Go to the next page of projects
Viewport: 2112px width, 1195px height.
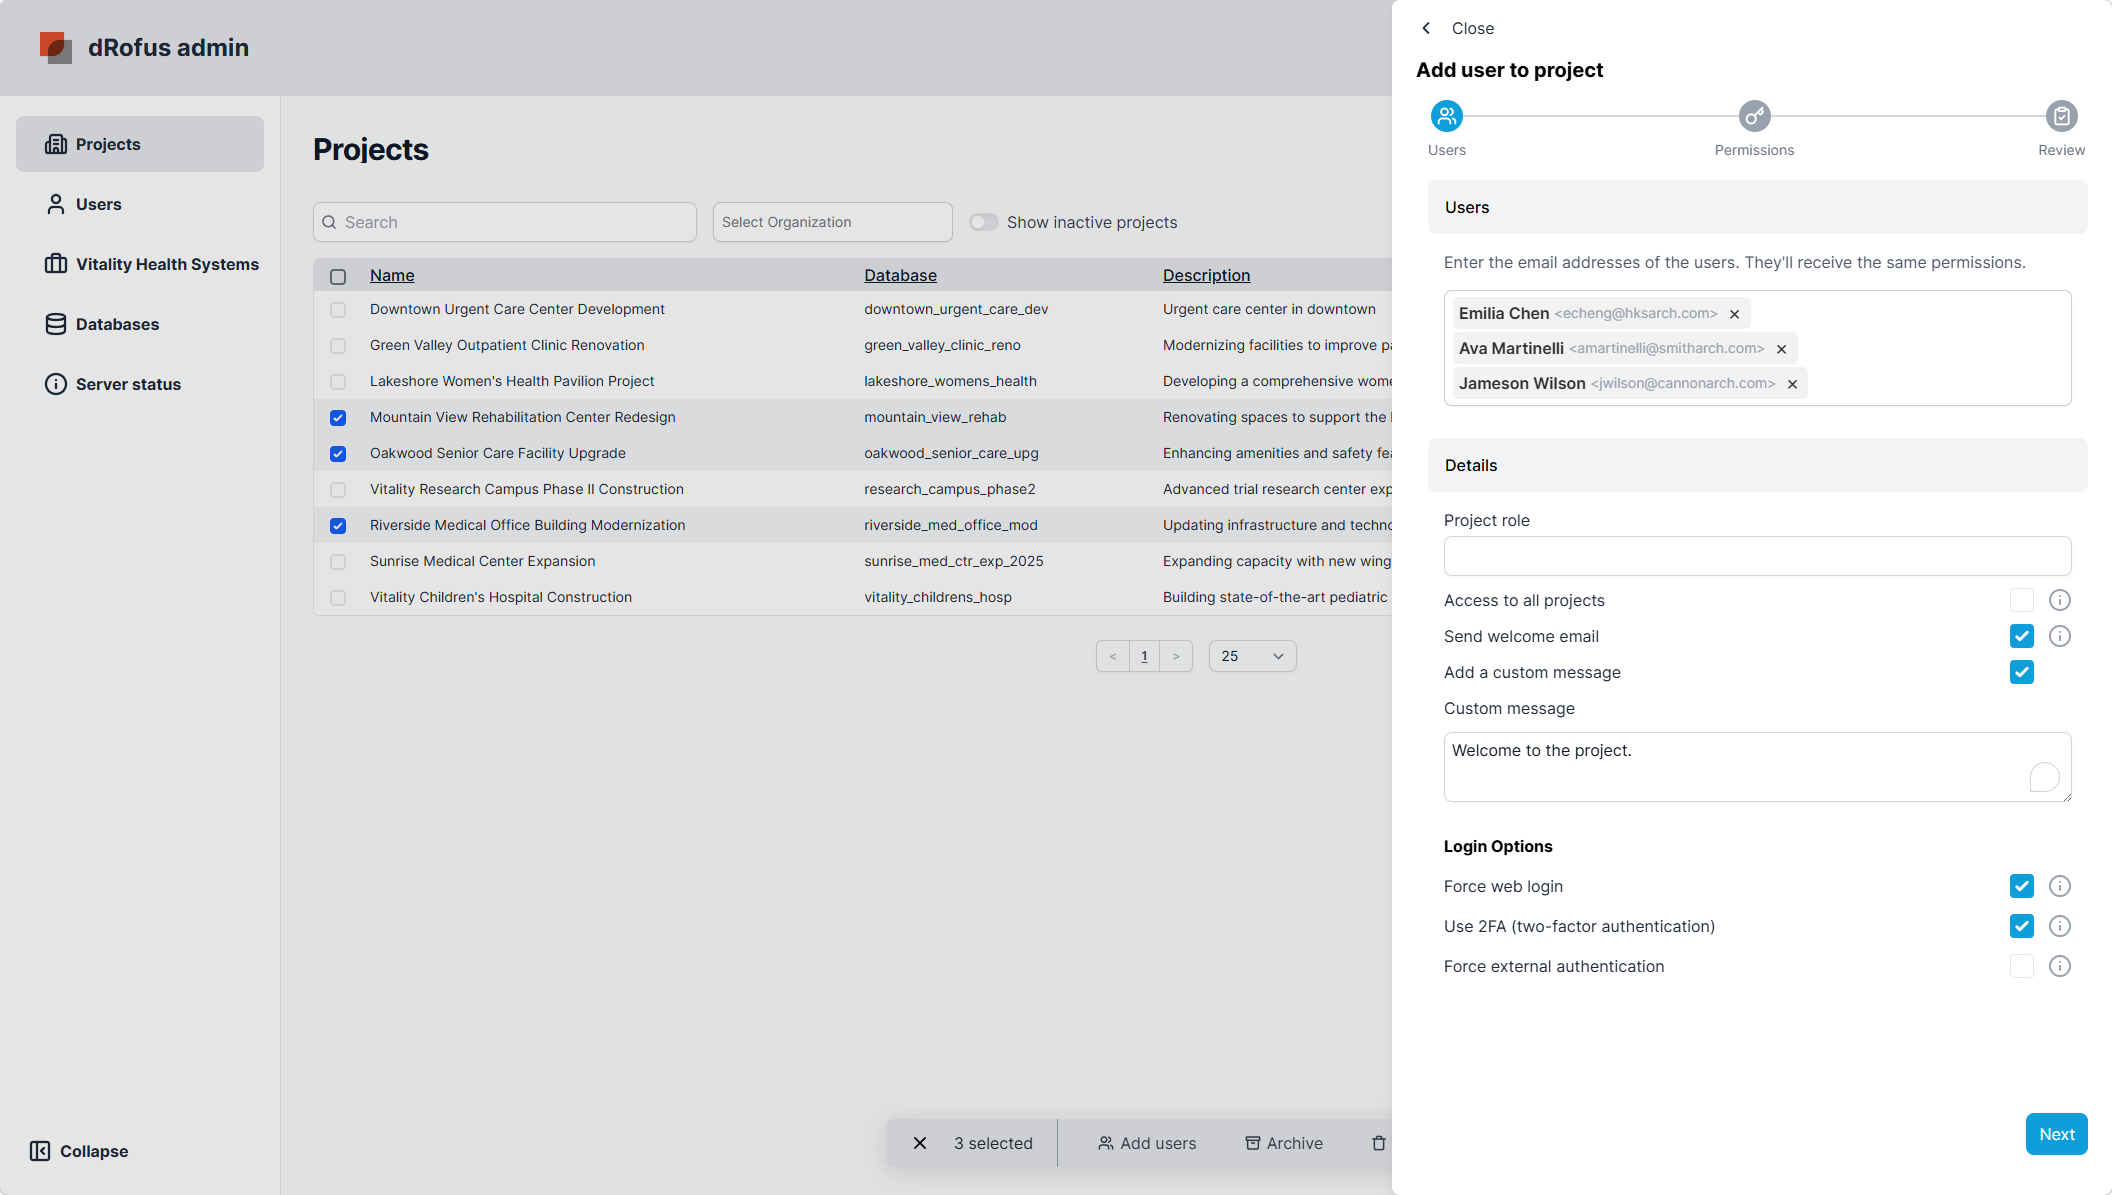pyautogui.click(x=1176, y=656)
